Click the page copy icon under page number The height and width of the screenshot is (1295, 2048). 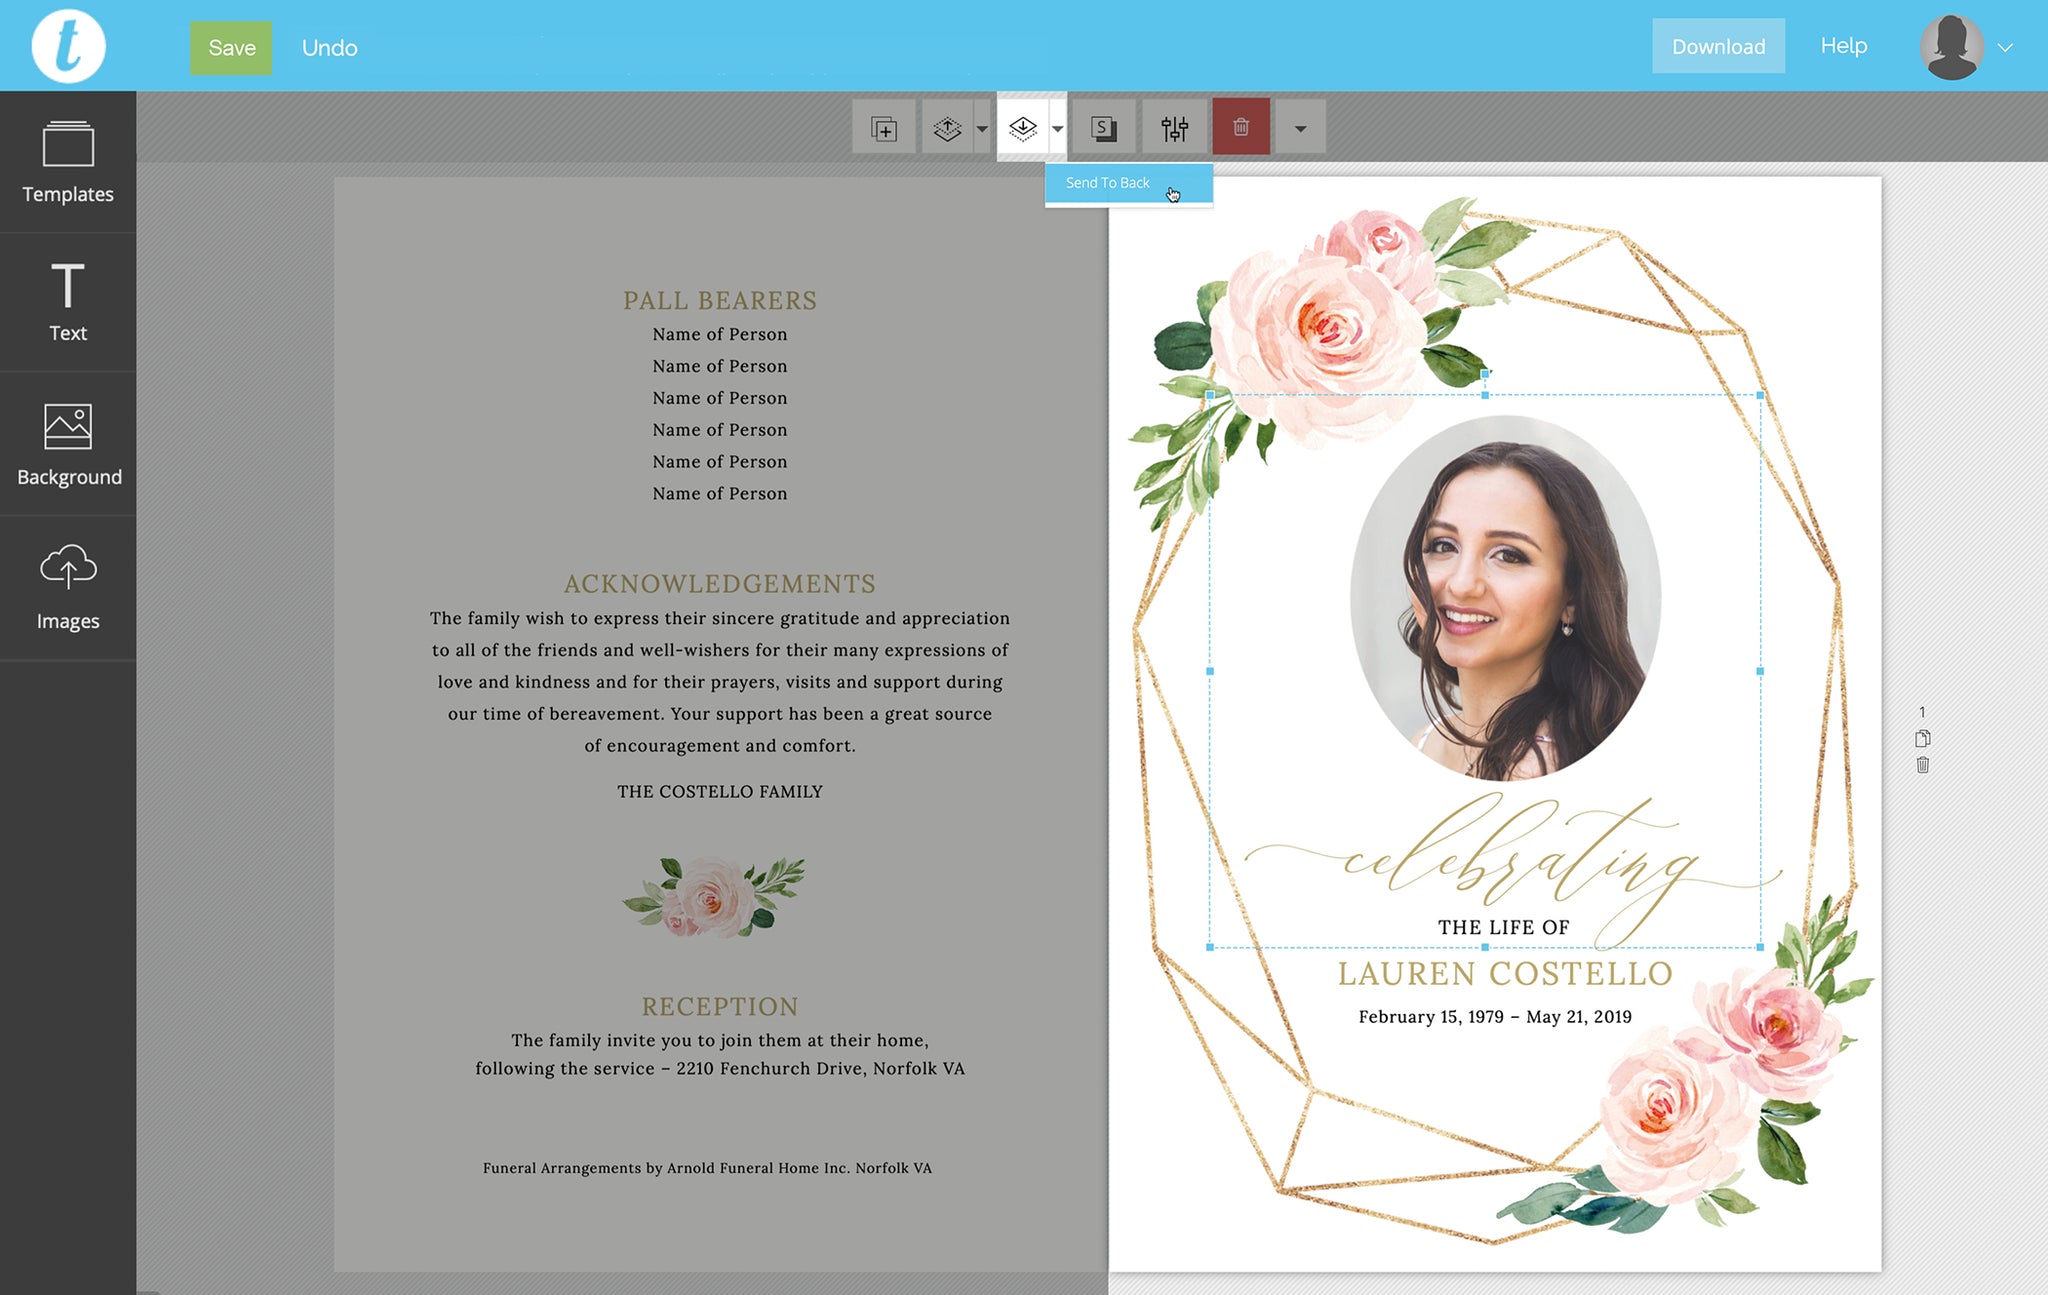pyautogui.click(x=1922, y=739)
